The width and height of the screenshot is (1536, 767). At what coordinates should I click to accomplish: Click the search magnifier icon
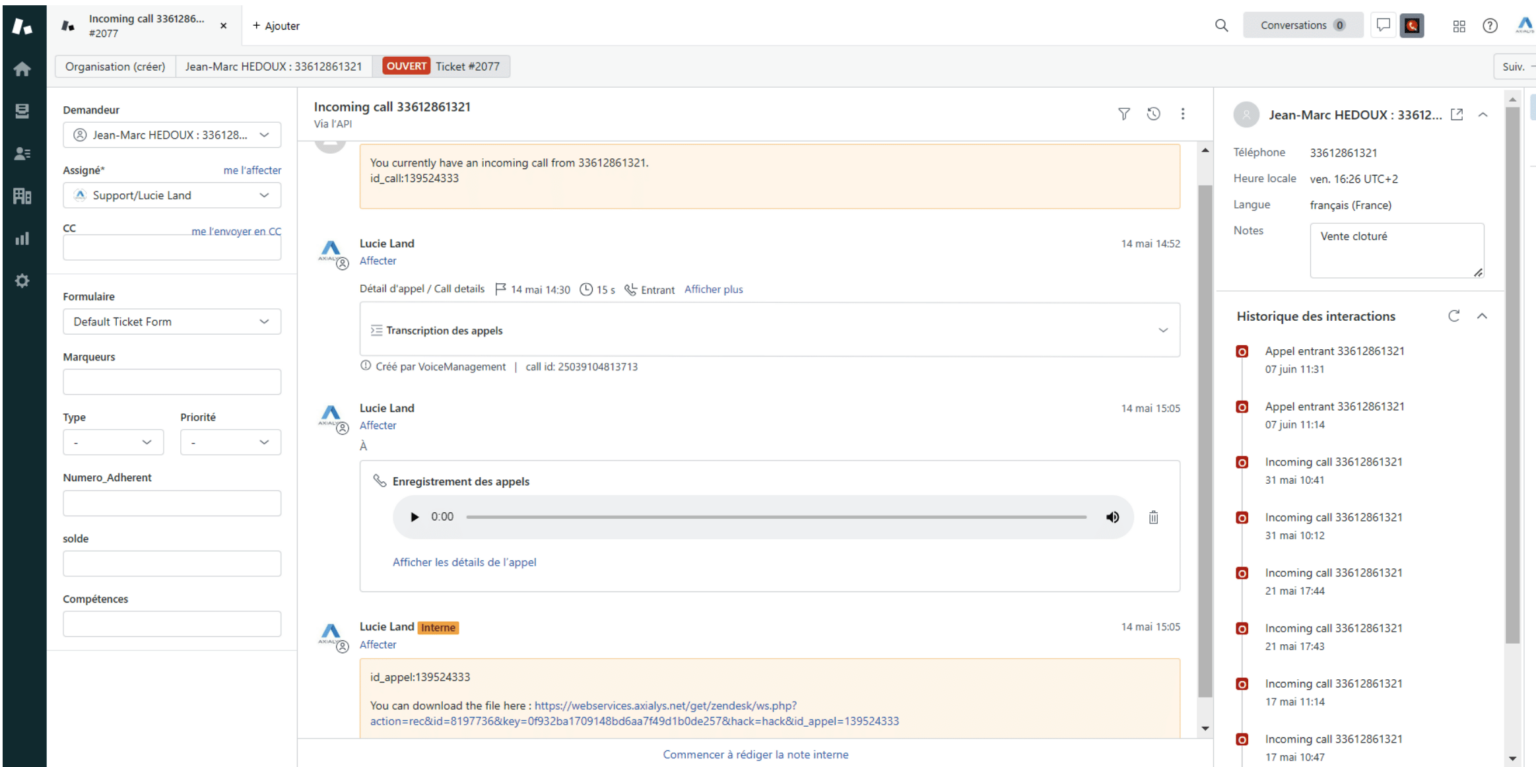click(x=1221, y=26)
